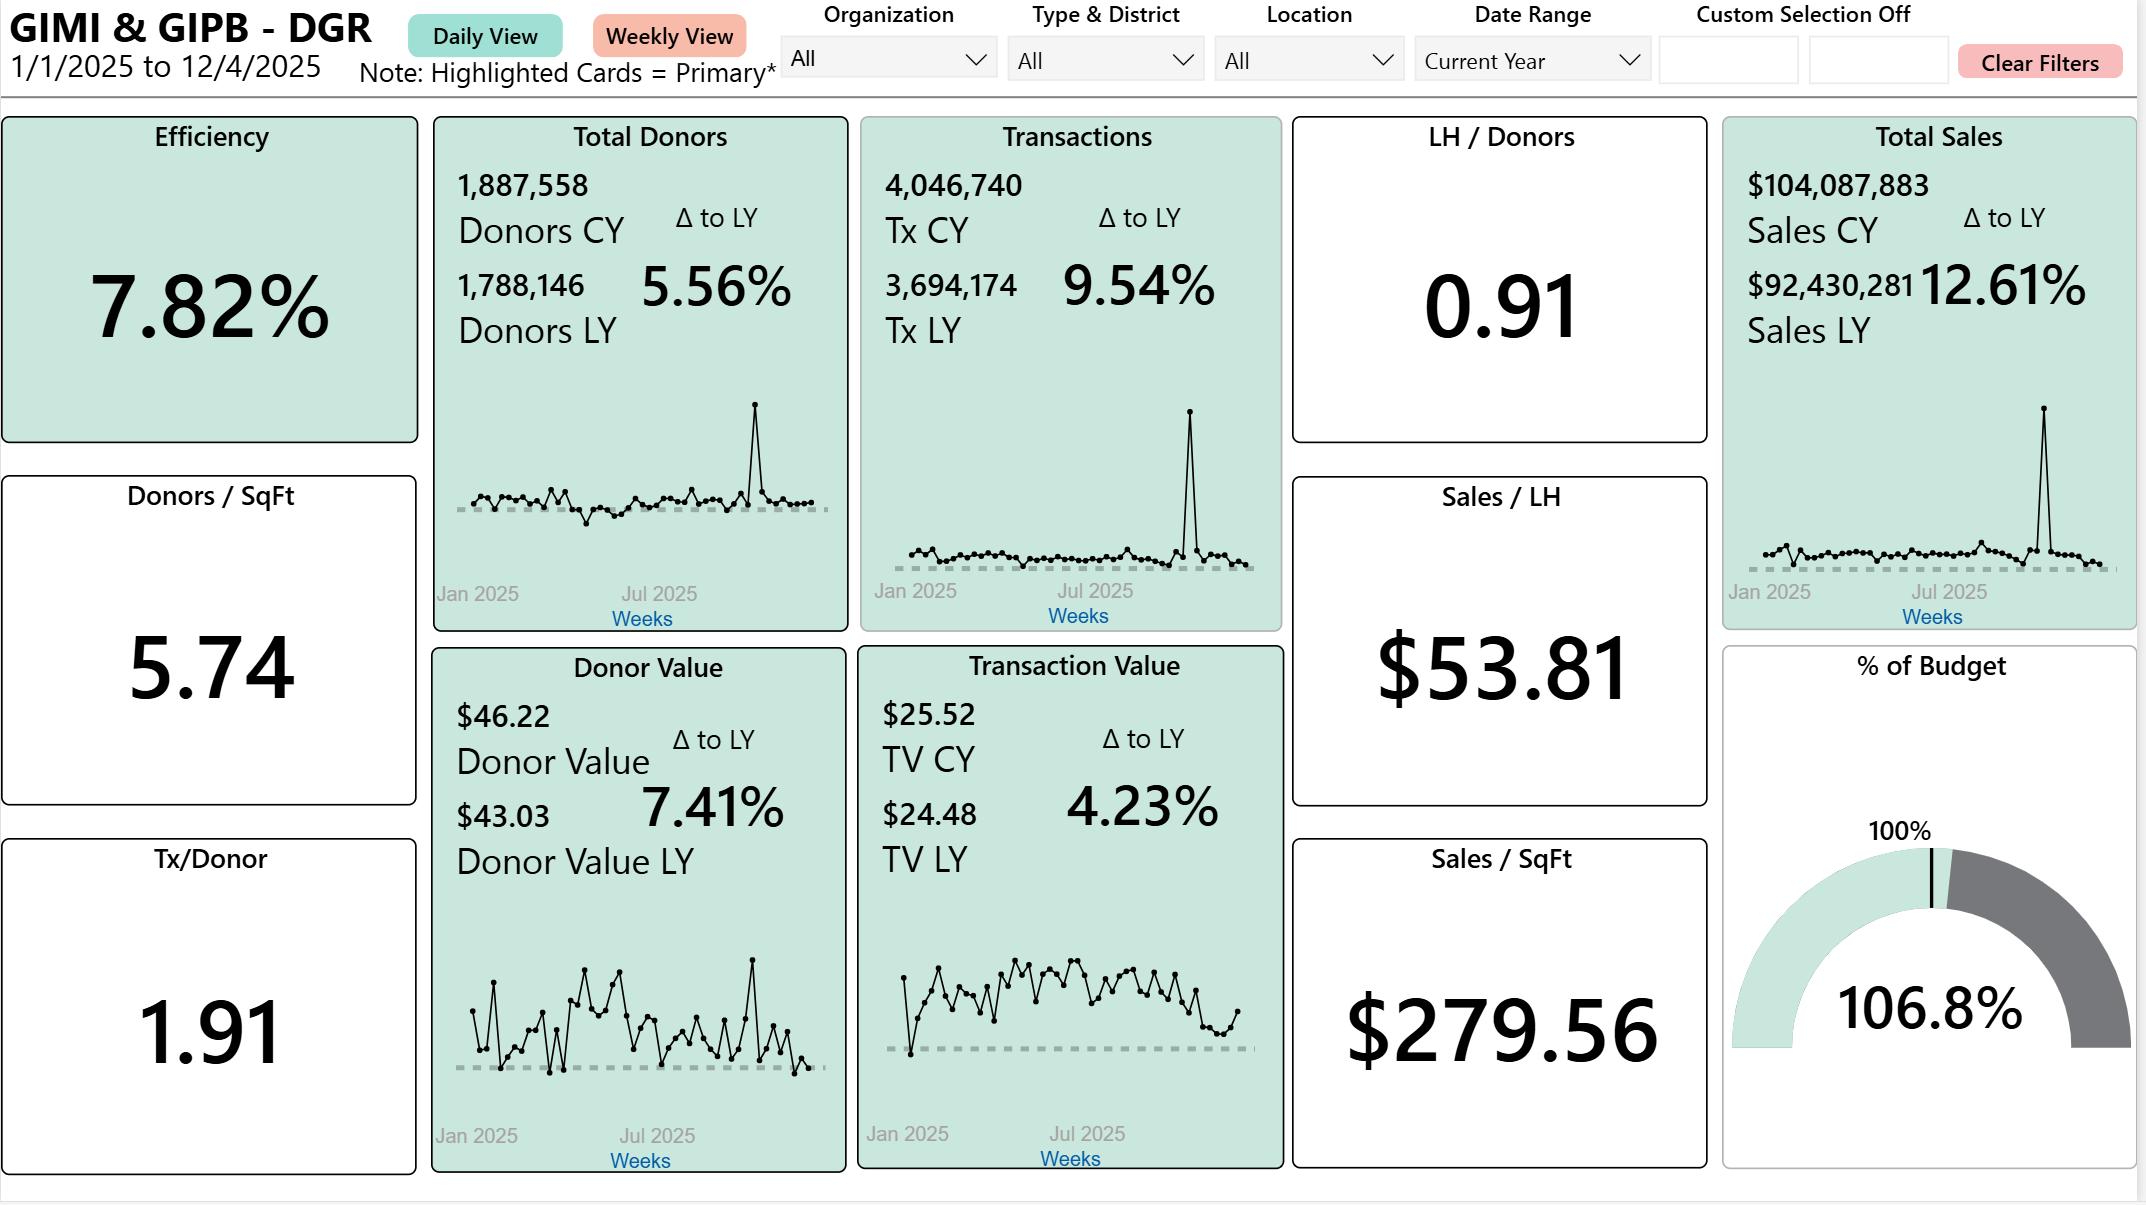Click the second Custom Selection input box

pyautogui.click(x=1877, y=61)
